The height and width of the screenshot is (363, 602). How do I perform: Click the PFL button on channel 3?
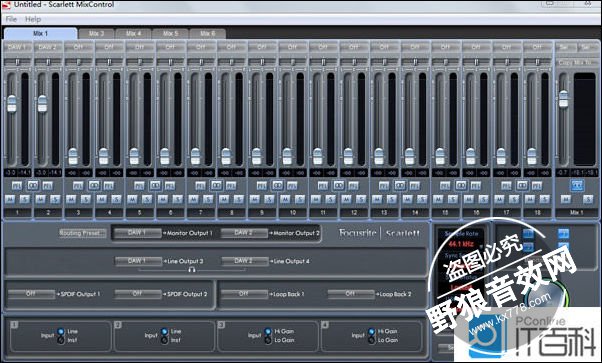(78, 186)
